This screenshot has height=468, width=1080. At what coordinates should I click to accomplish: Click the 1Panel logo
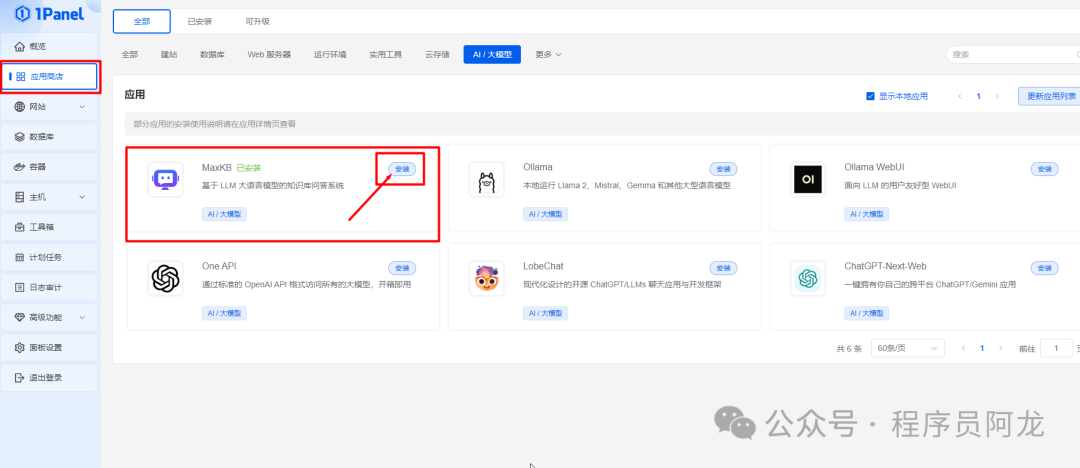50,12
